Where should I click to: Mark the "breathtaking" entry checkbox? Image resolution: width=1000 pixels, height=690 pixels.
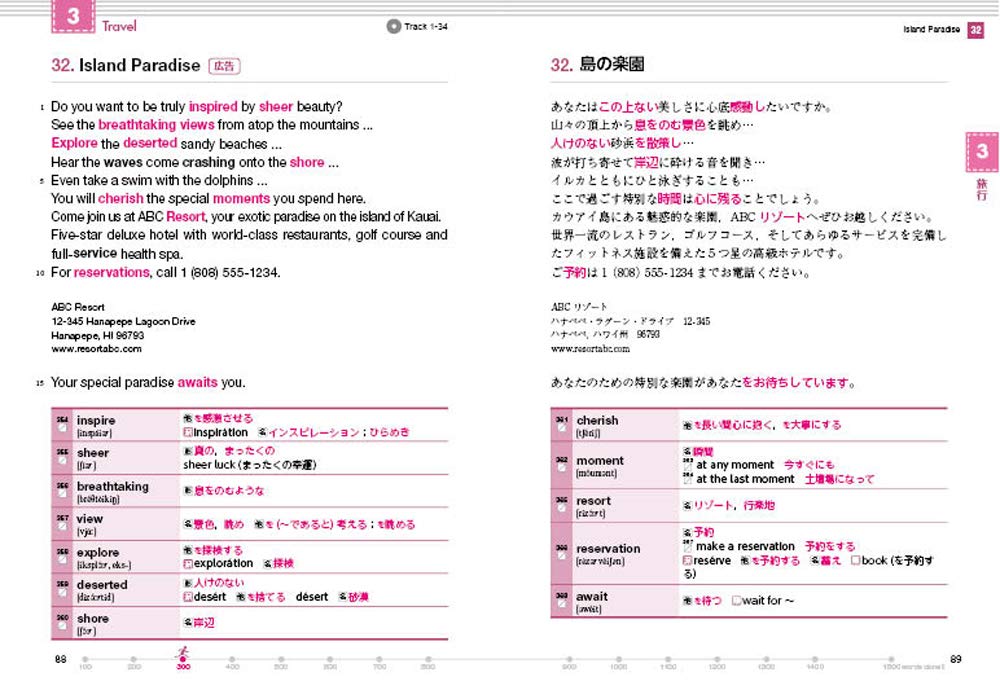[62, 494]
